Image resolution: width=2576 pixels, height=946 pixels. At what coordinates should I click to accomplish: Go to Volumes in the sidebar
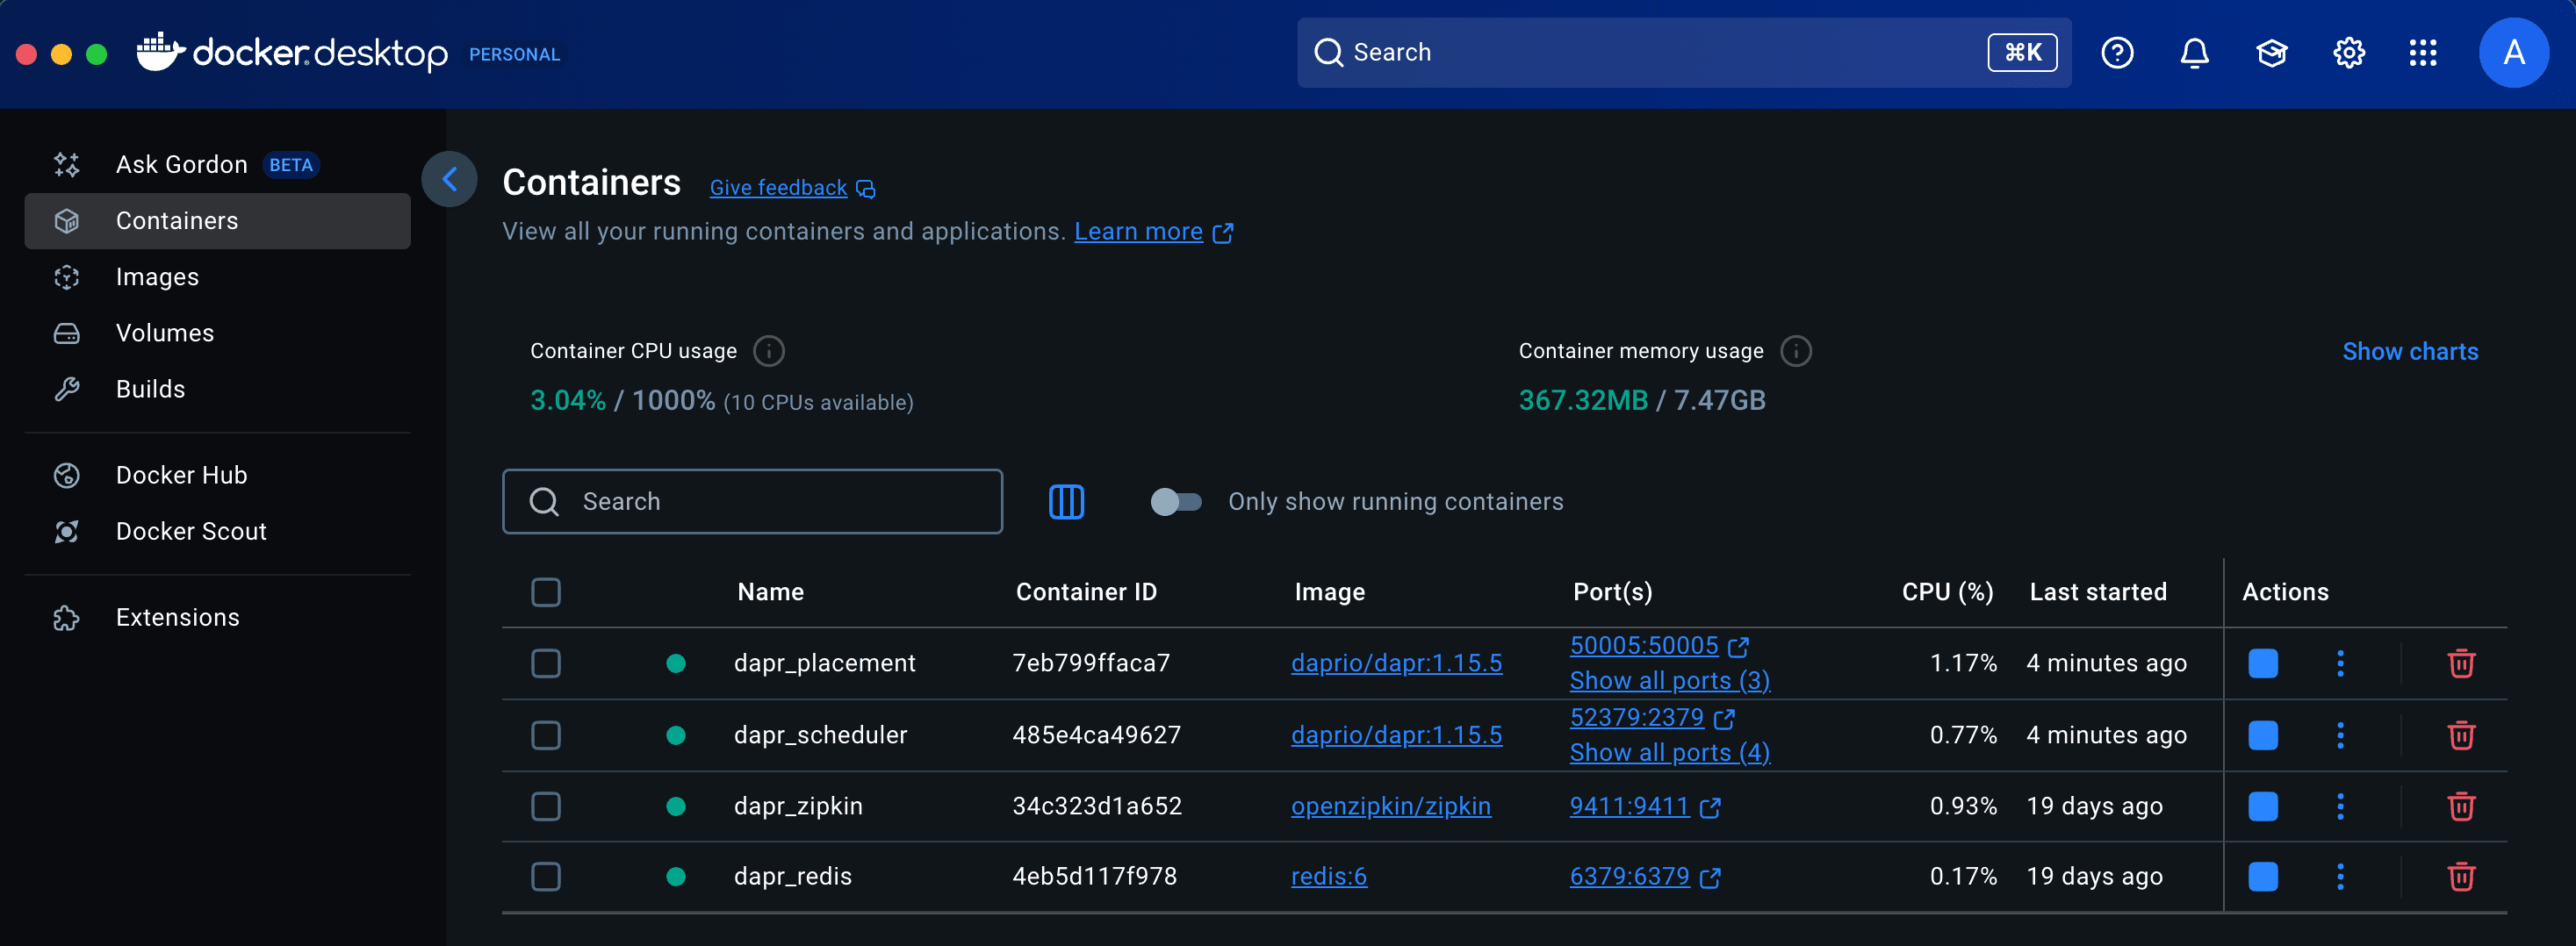click(217, 333)
